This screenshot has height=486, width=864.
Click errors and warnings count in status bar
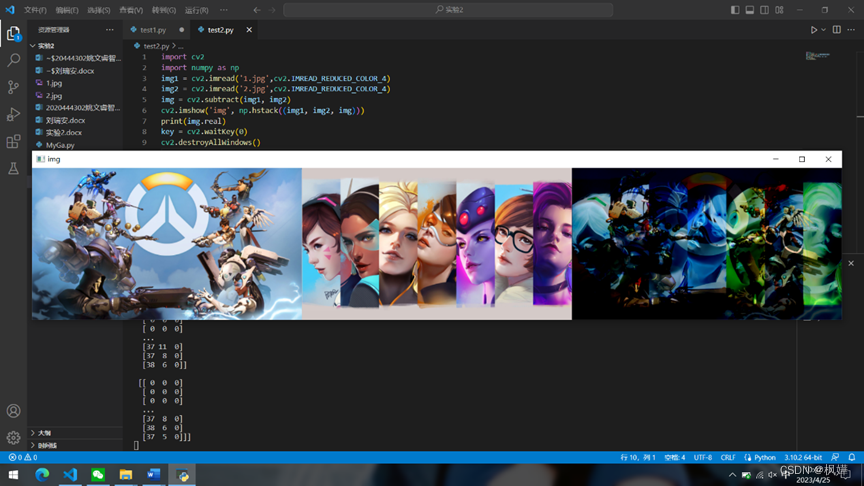[x=23, y=457]
